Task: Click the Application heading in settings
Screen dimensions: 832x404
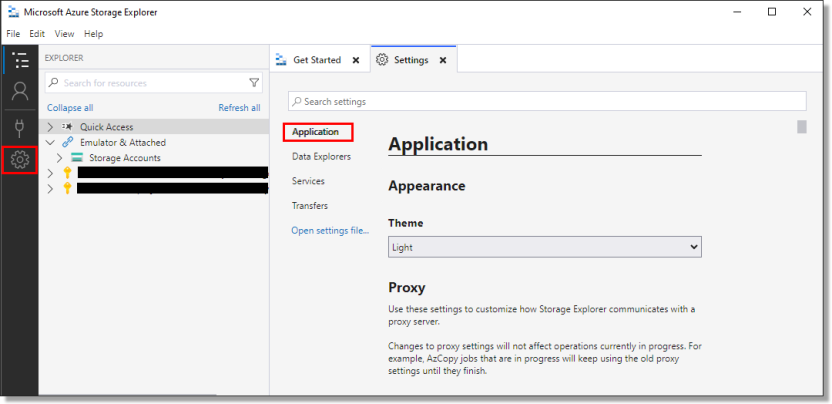Action: pos(438,144)
